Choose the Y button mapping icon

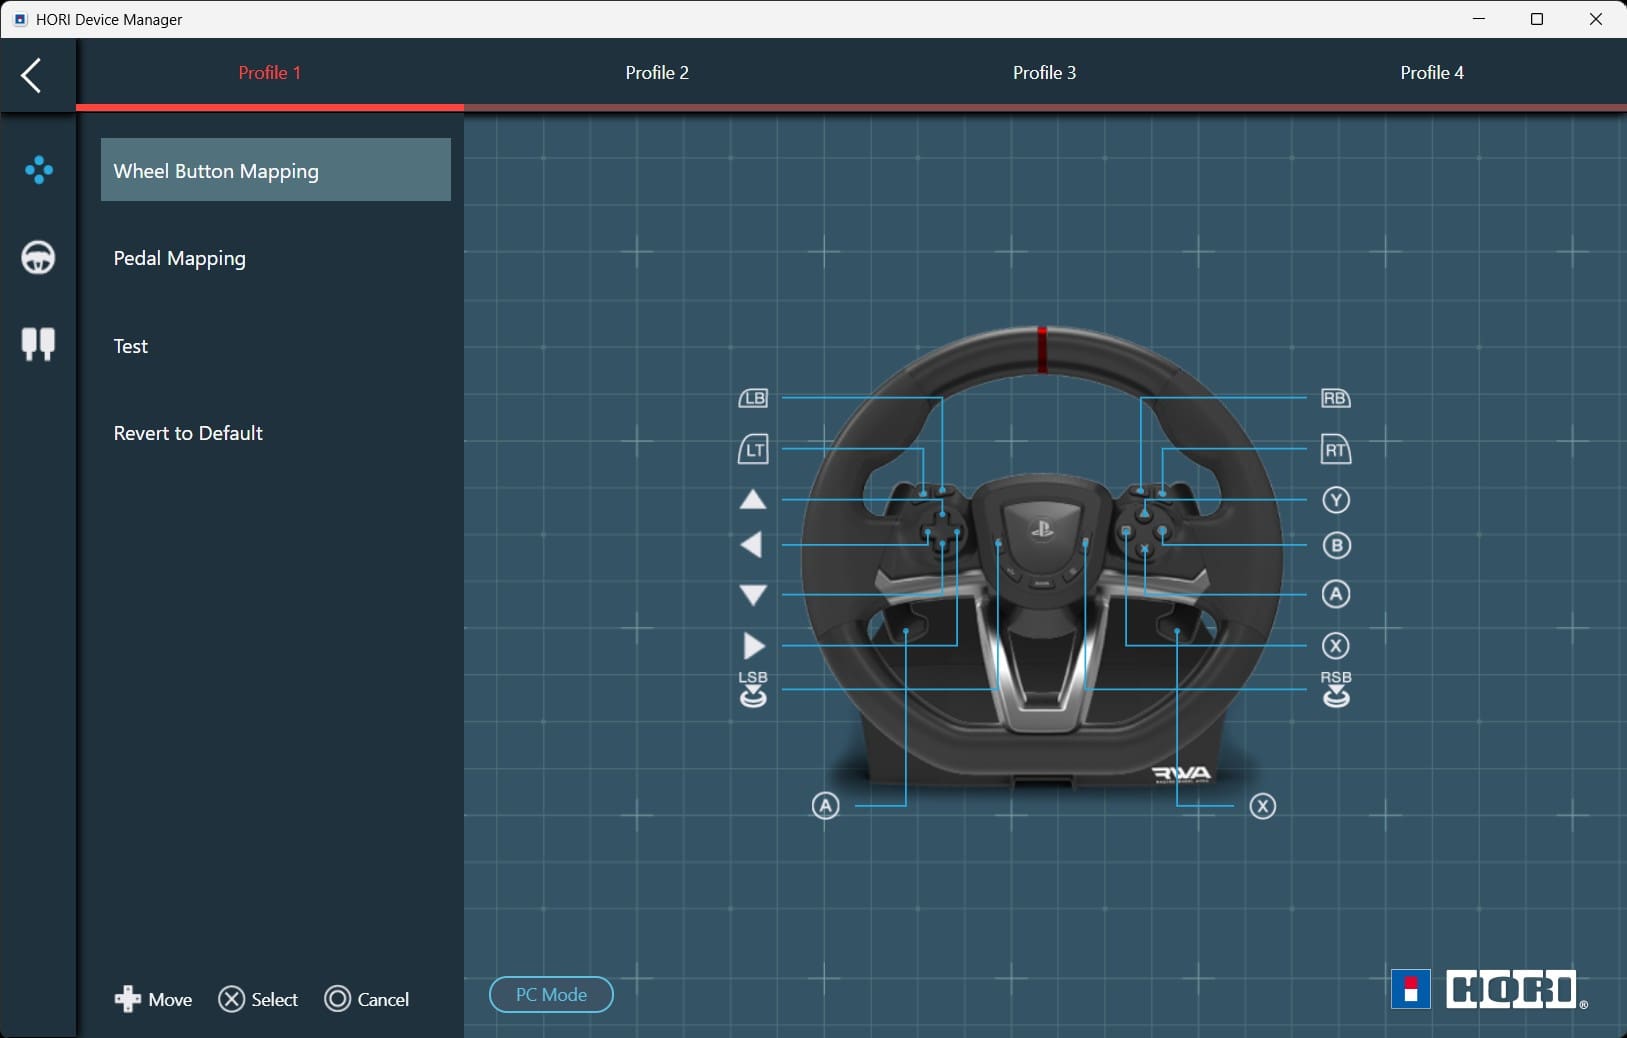tap(1336, 500)
